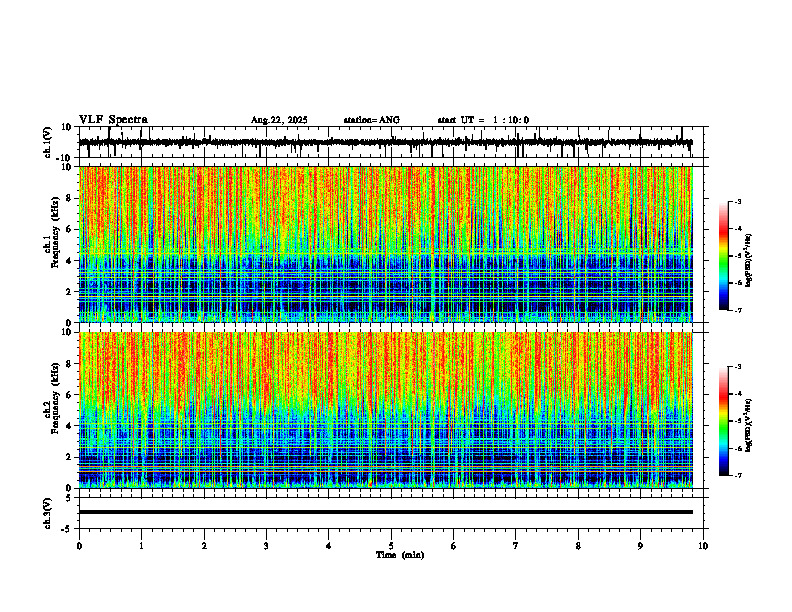Click the "5" tick on ch.3(V) axis

tap(69, 498)
